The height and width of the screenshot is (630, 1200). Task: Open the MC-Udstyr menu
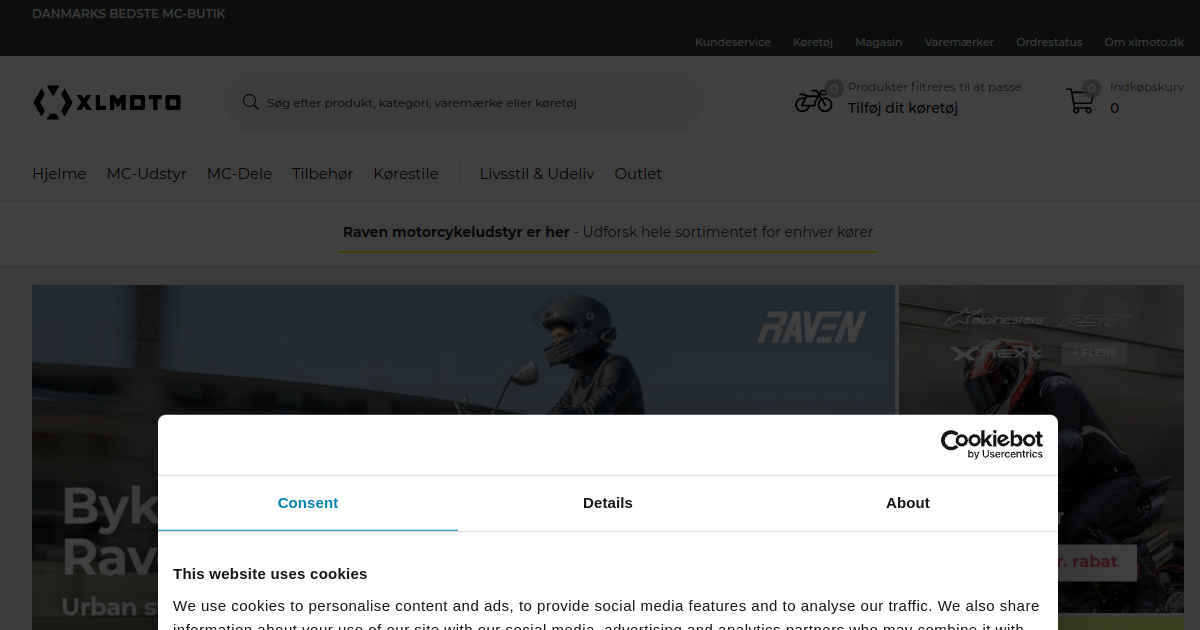[147, 174]
